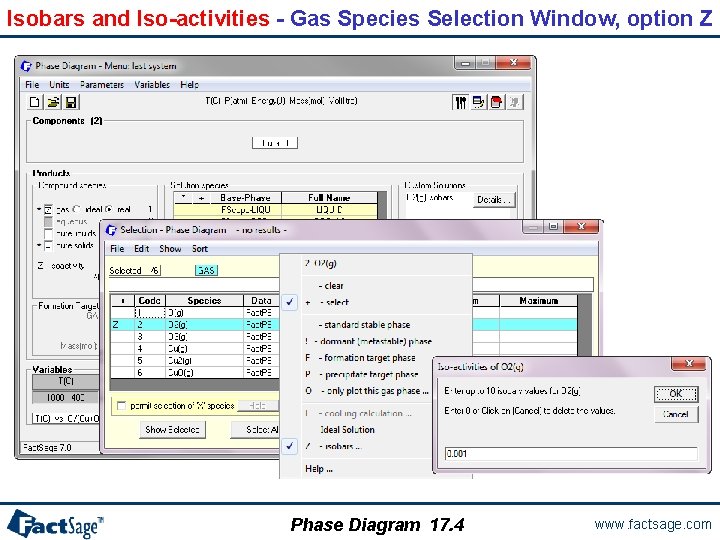Select the ideal gas radio button
This screenshot has height=540, width=720.
pos(76,209)
